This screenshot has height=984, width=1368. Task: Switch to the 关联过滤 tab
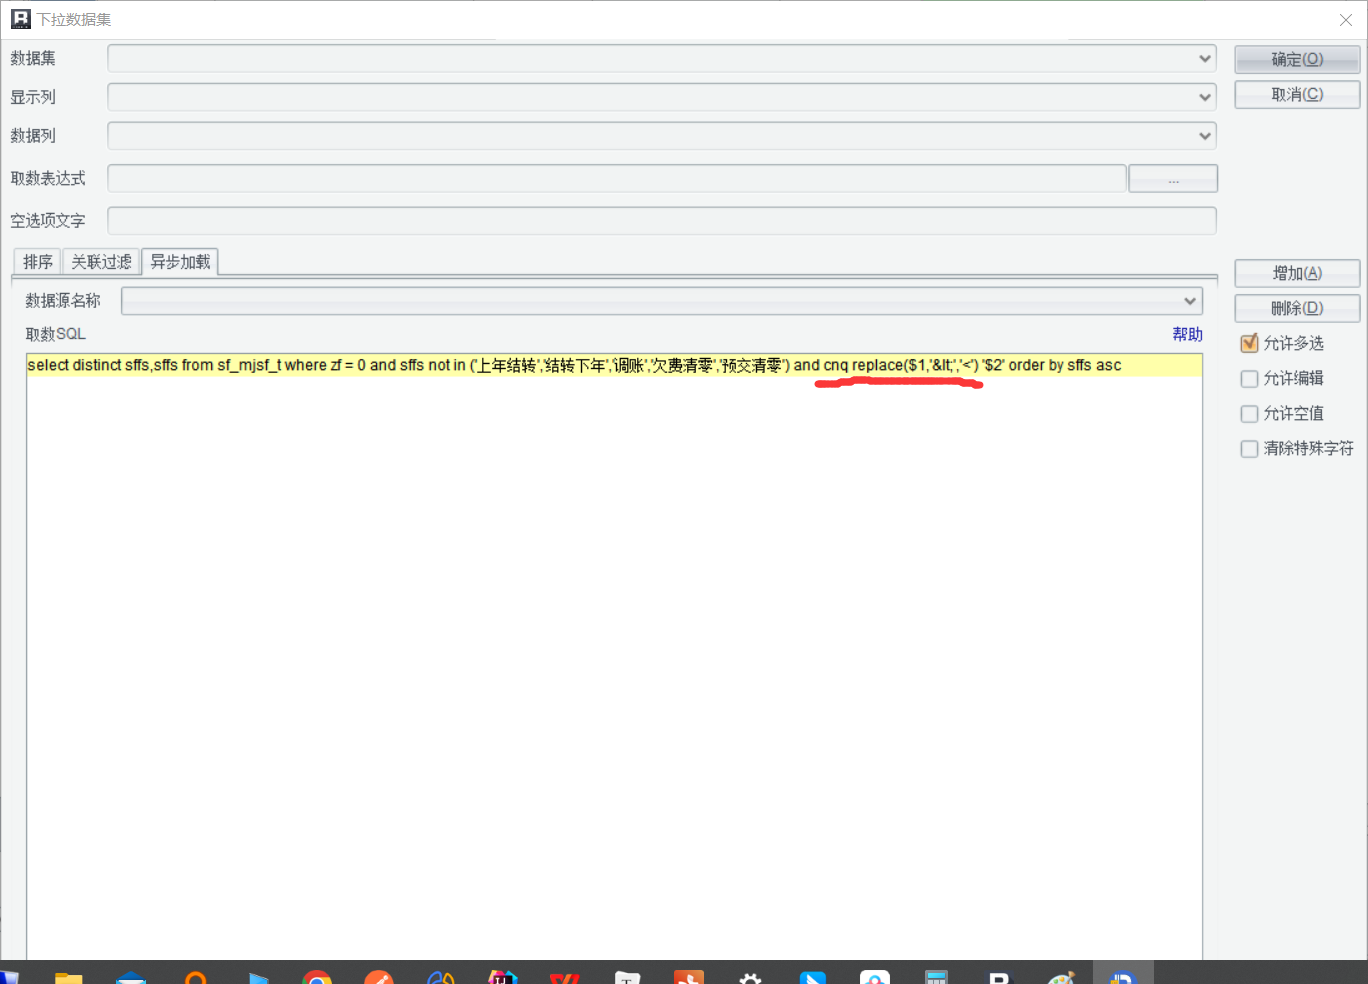point(101,262)
